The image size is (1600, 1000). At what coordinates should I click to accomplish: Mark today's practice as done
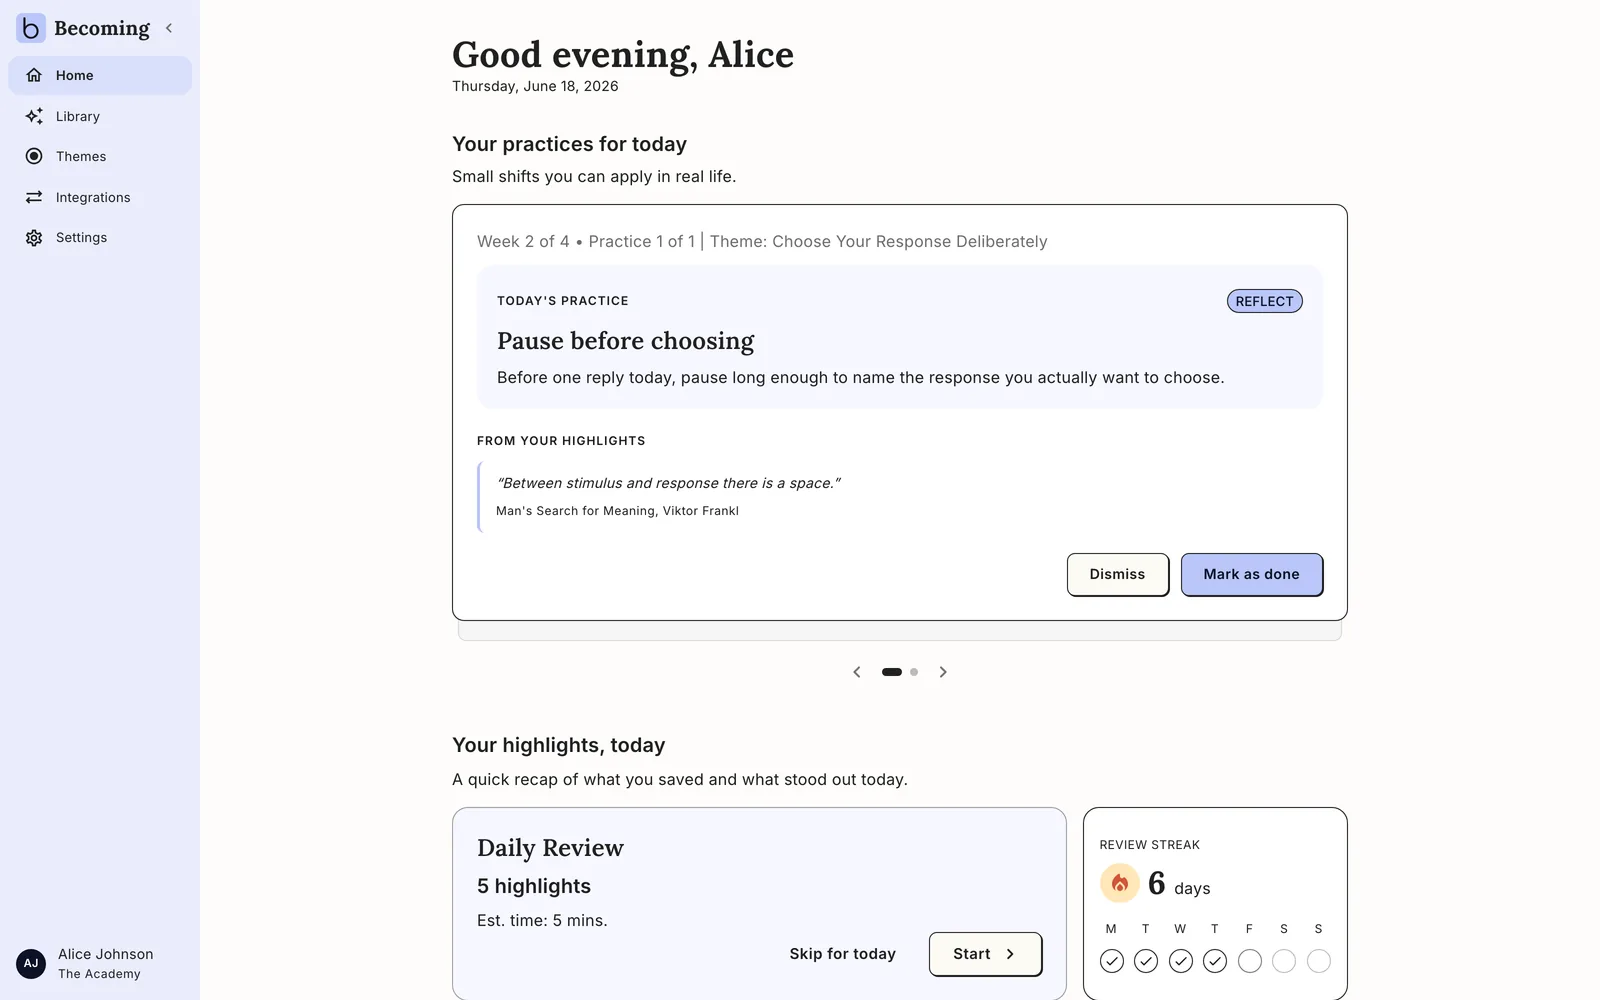[1252, 575]
